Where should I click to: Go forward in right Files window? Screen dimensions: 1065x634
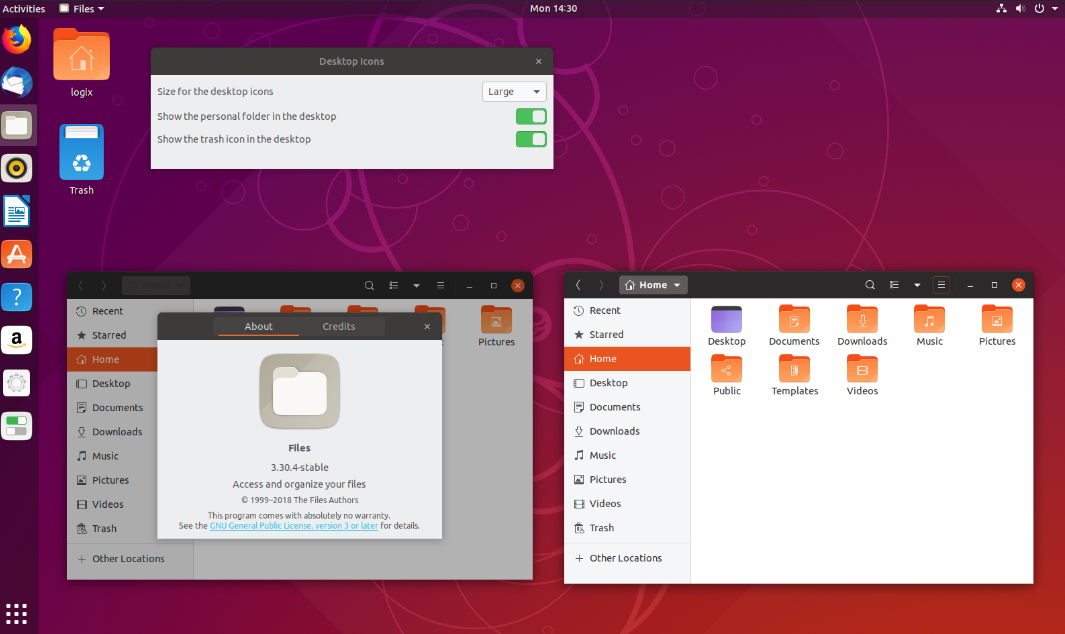click(601, 285)
